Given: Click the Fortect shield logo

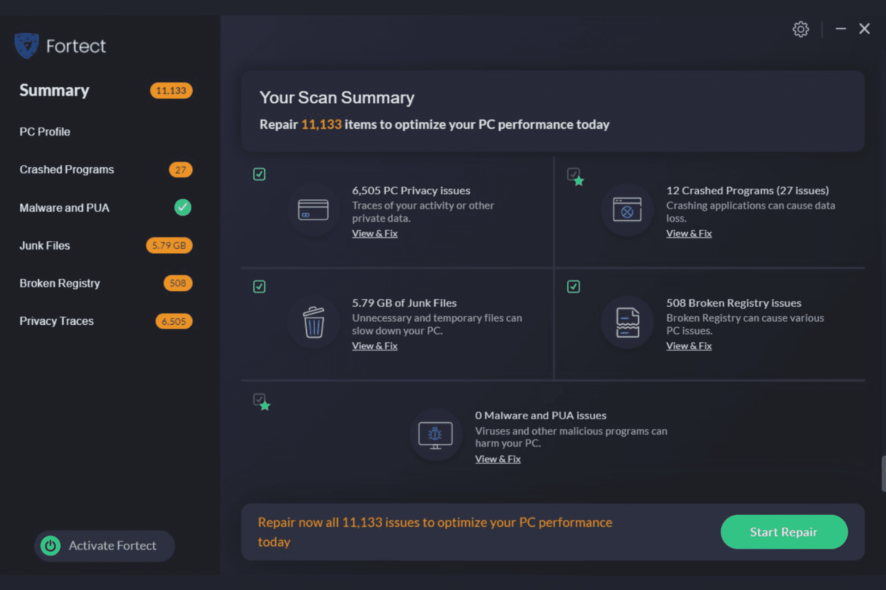Looking at the screenshot, I should point(27,46).
